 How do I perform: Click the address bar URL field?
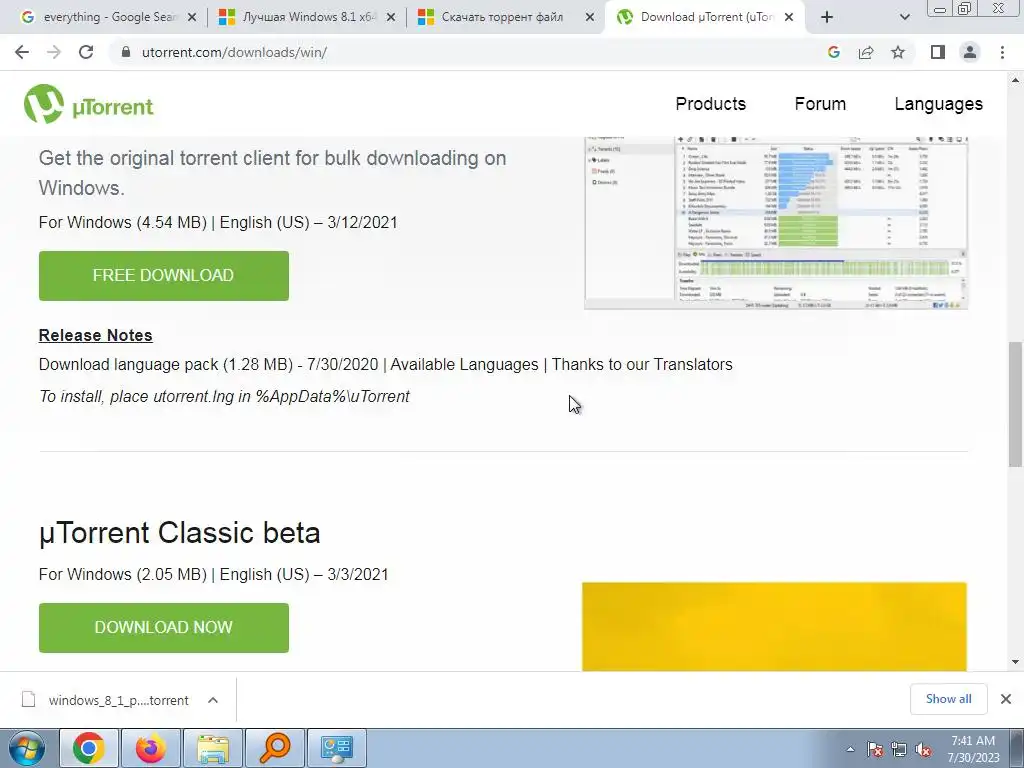pos(470,52)
